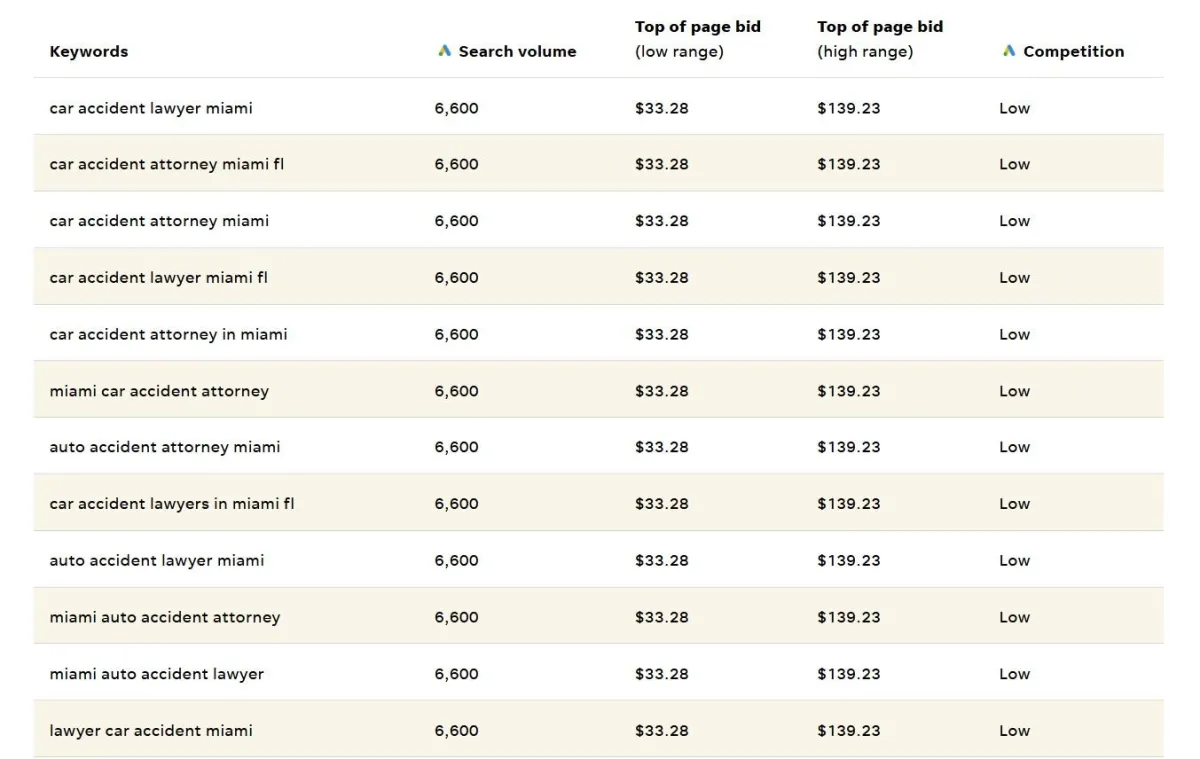Open keyword car accident lawyer miami
This screenshot has width=1200, height=759.
(151, 108)
